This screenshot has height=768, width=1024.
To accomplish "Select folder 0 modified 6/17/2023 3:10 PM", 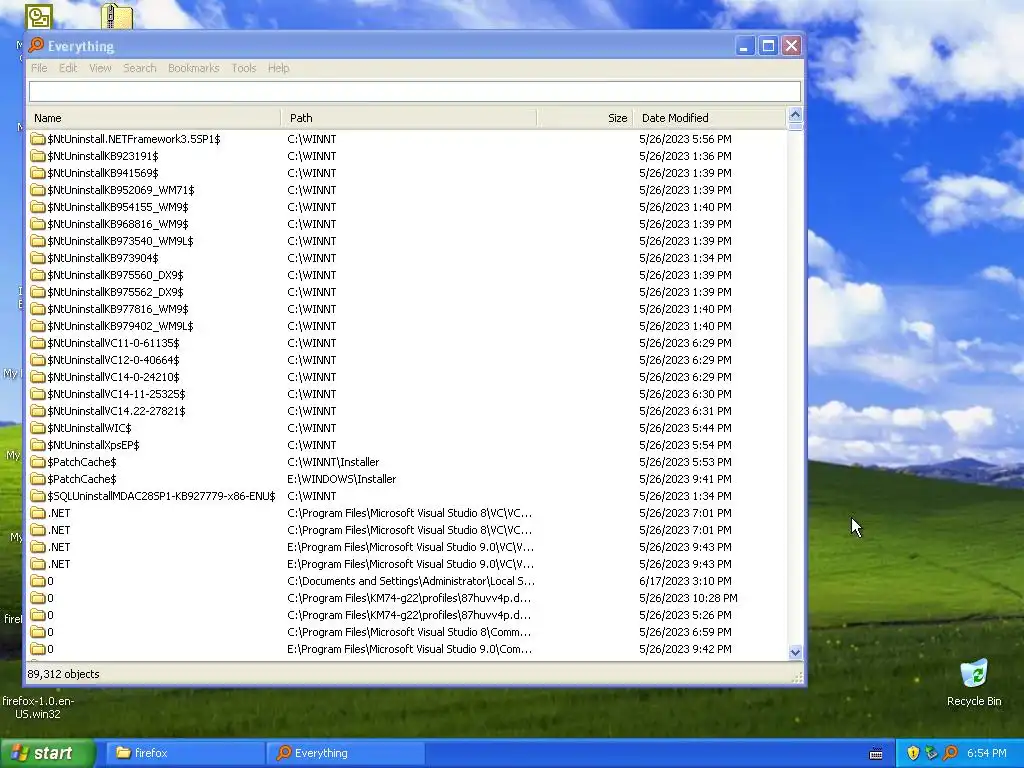I will click(x=38, y=581).
